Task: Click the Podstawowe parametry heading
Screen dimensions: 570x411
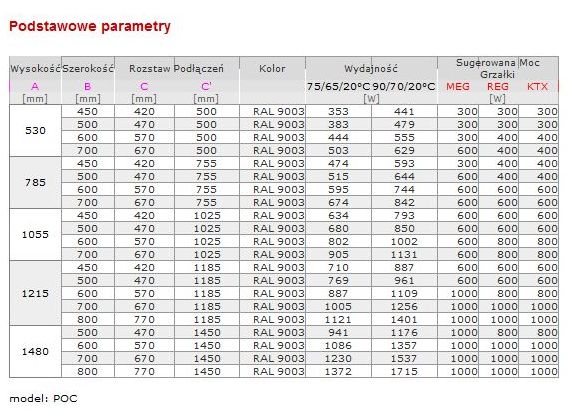Action: [x=90, y=27]
